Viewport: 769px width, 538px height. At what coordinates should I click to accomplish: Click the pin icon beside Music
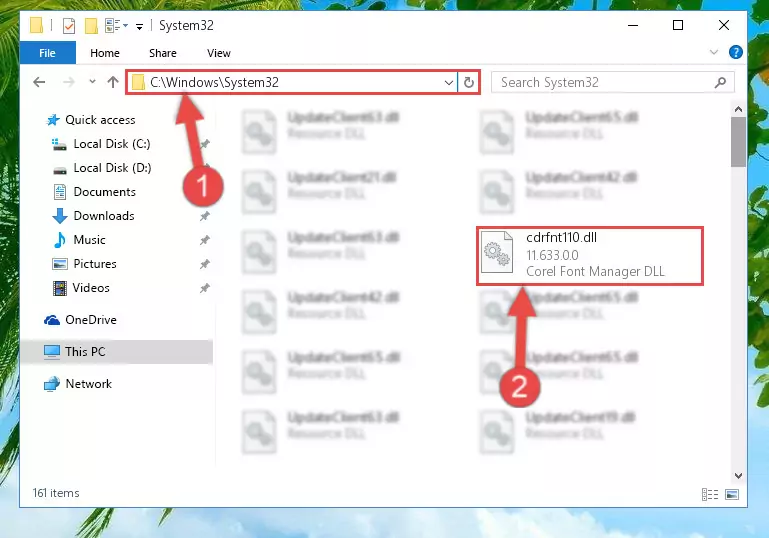tap(205, 240)
